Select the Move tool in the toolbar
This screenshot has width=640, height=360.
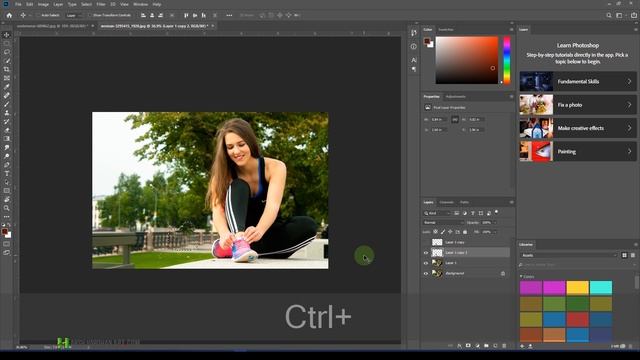pyautogui.click(x=7, y=35)
